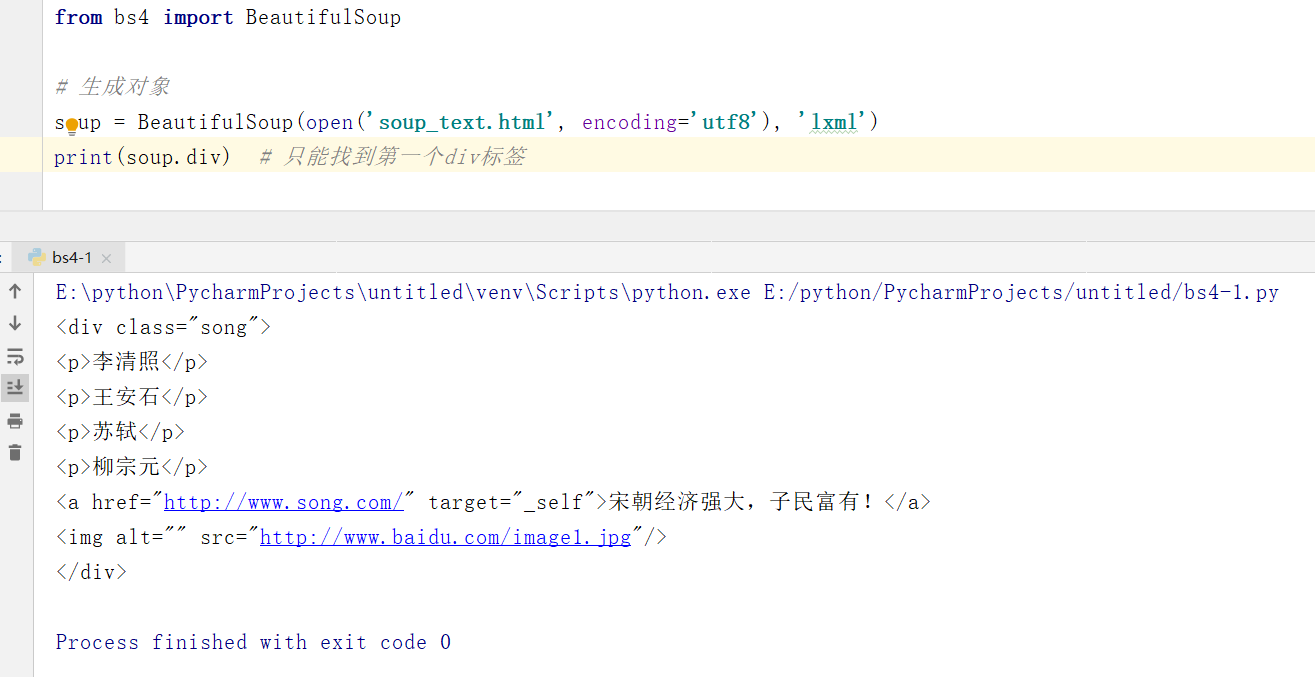Click the Up the Stack Trace arrow
Image resolution: width=1315 pixels, height=677 pixels.
click(x=15, y=291)
